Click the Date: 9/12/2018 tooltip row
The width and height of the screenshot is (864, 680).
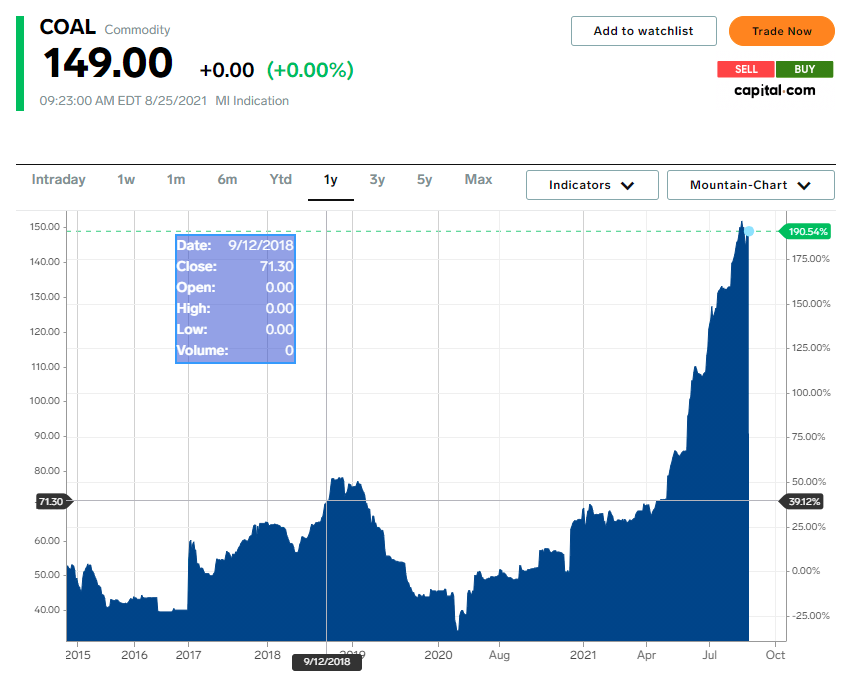point(235,246)
